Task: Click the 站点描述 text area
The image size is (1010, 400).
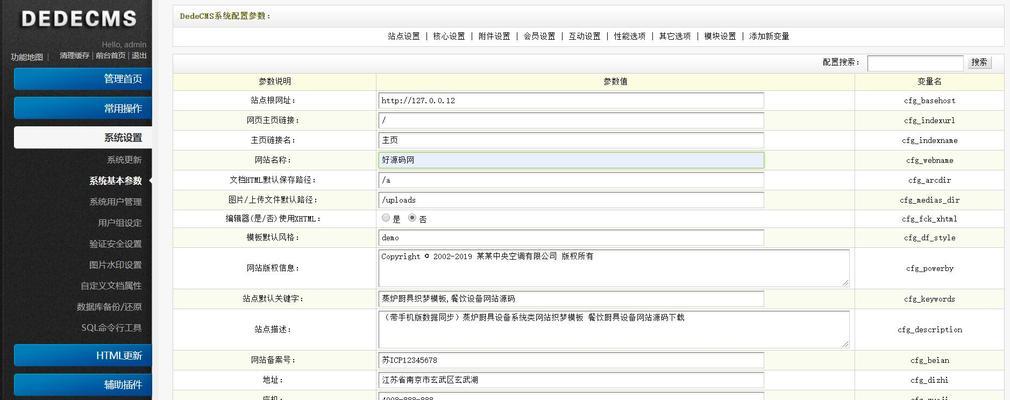Action: (613, 329)
